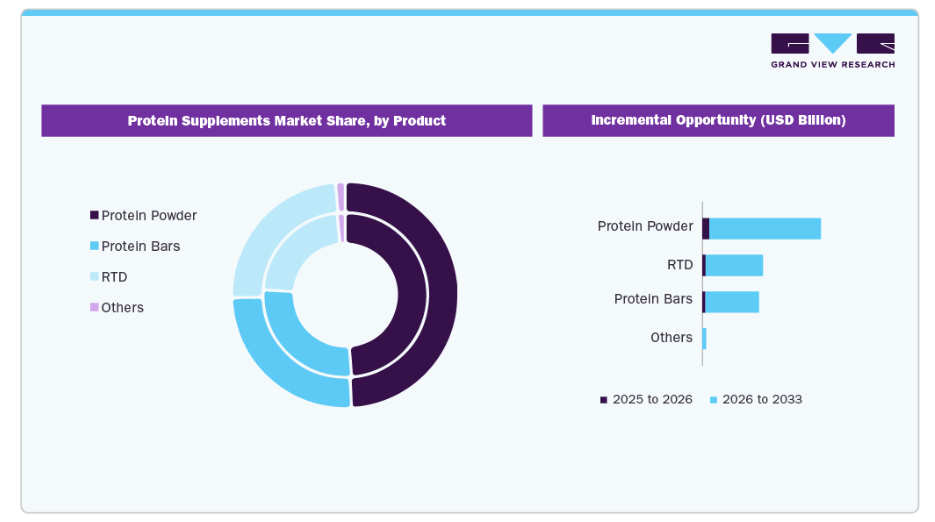This screenshot has height=522, width=935.
Task: Select the Protein Bars legend label
Action: (141, 246)
